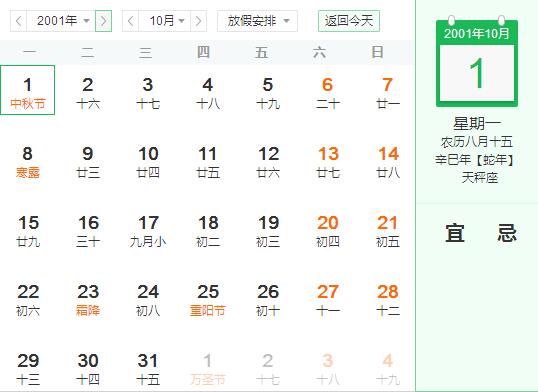Select October 17 九月小 date
The height and width of the screenshot is (392, 538).
[x=148, y=231]
